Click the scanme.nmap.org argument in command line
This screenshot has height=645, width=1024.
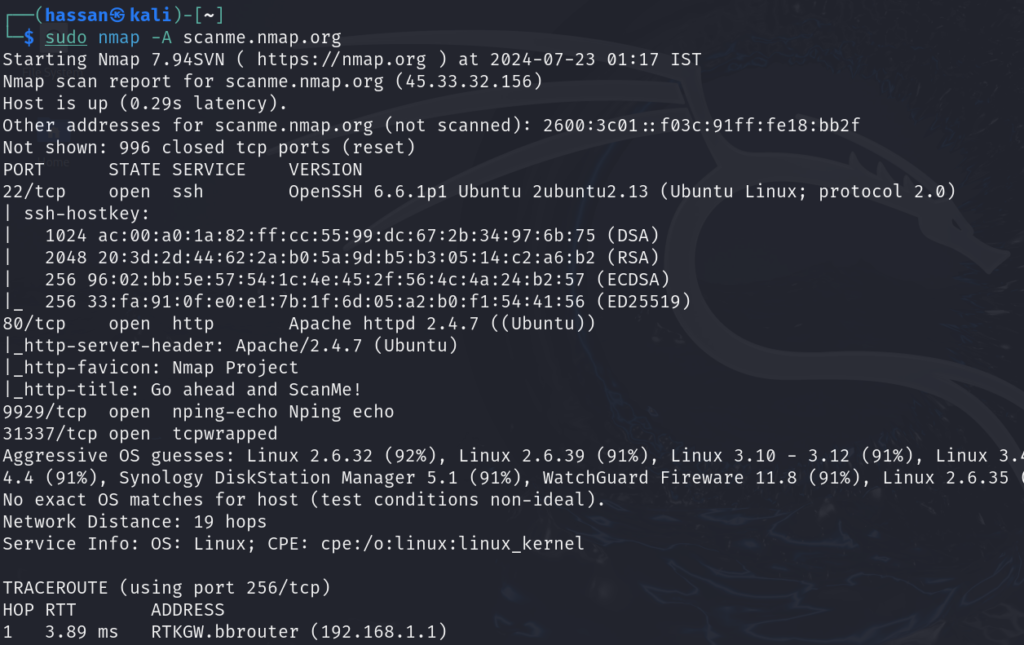(x=262, y=37)
